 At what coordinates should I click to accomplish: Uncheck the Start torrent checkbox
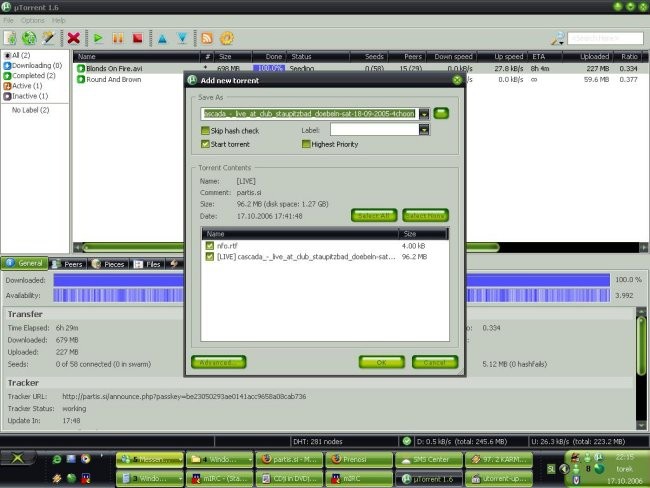pyautogui.click(x=205, y=144)
